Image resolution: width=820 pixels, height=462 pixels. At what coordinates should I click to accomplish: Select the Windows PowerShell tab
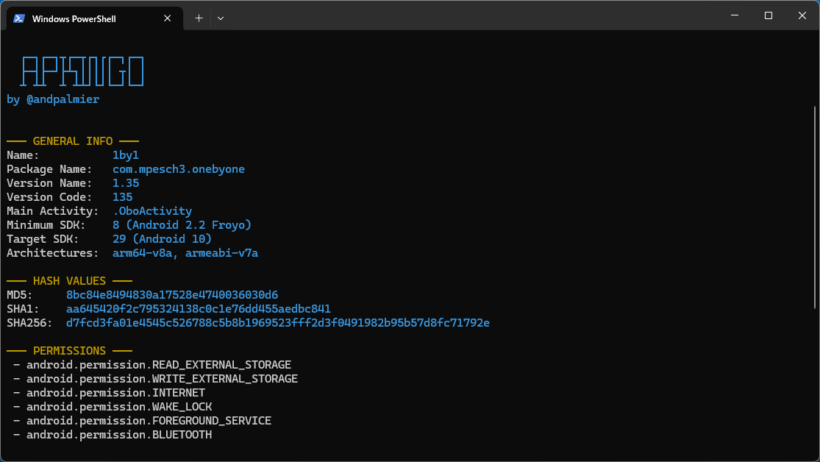[95, 18]
